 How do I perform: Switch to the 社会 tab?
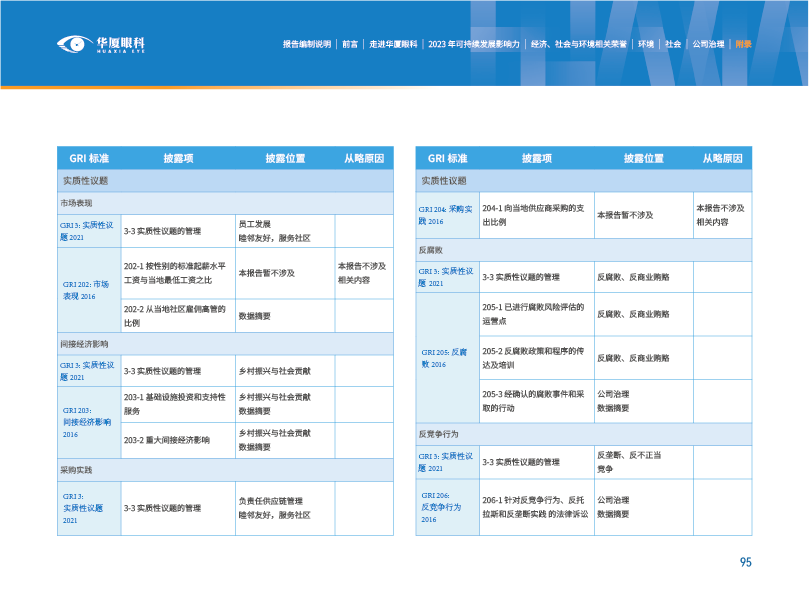pyautogui.click(x=673, y=44)
